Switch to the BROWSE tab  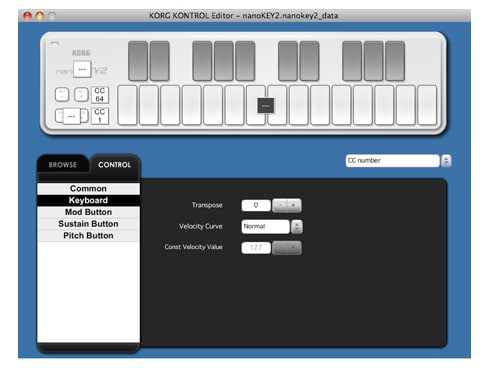tap(63, 165)
